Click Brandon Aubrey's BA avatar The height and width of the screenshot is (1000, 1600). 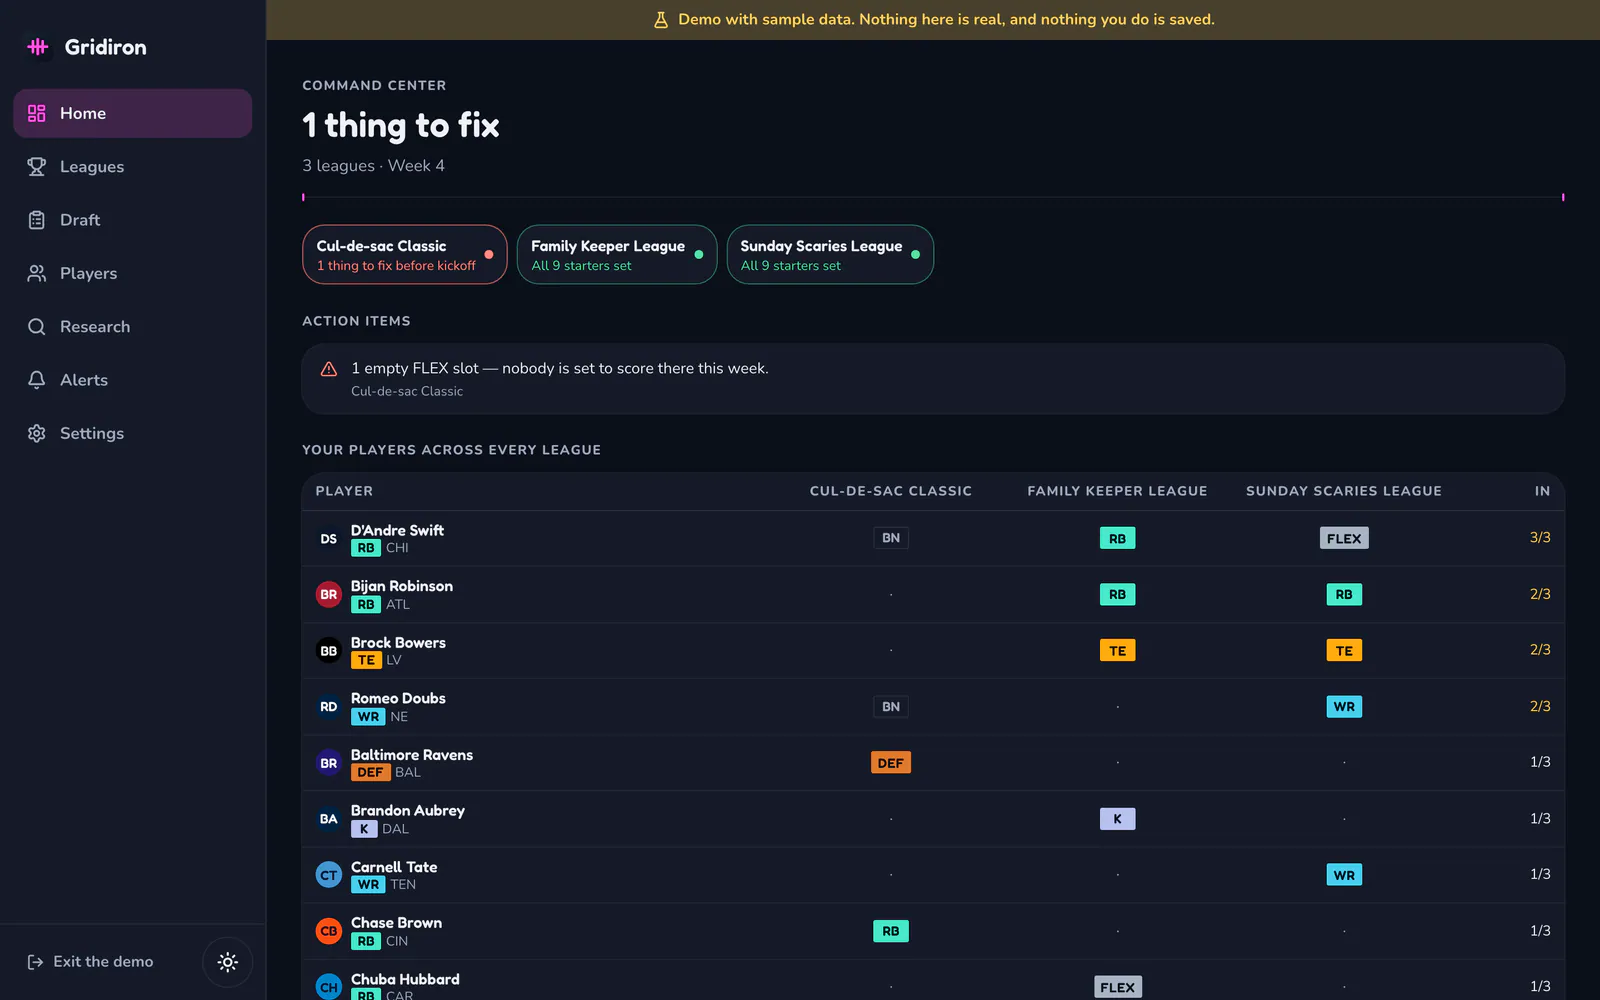[x=329, y=819]
